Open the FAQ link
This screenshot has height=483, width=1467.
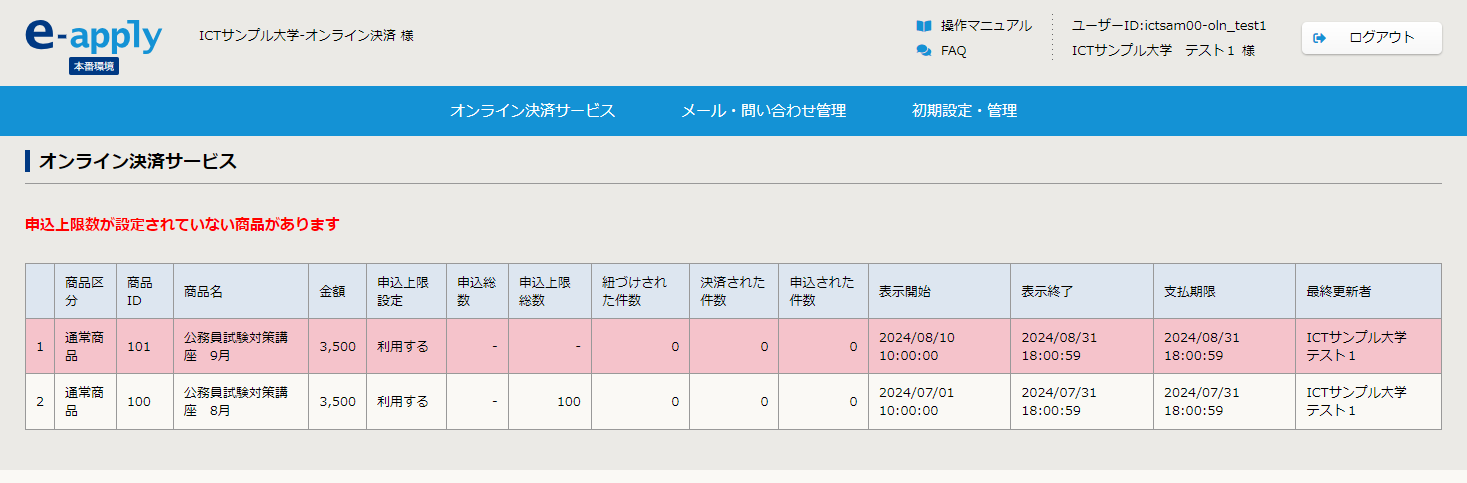pos(953,50)
